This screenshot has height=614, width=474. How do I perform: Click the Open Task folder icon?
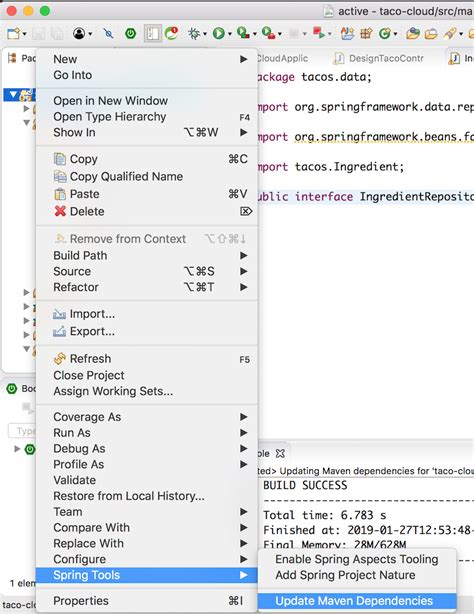coord(431,34)
